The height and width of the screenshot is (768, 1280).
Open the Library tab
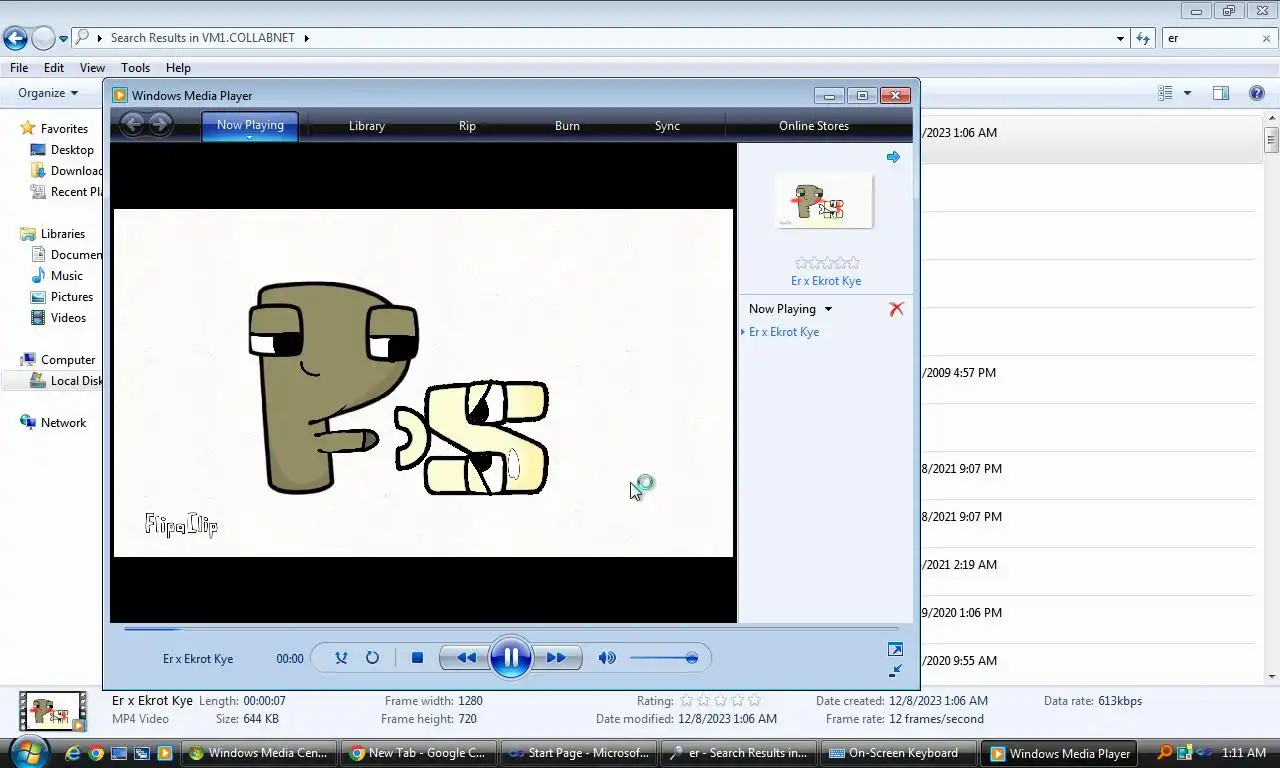click(367, 126)
